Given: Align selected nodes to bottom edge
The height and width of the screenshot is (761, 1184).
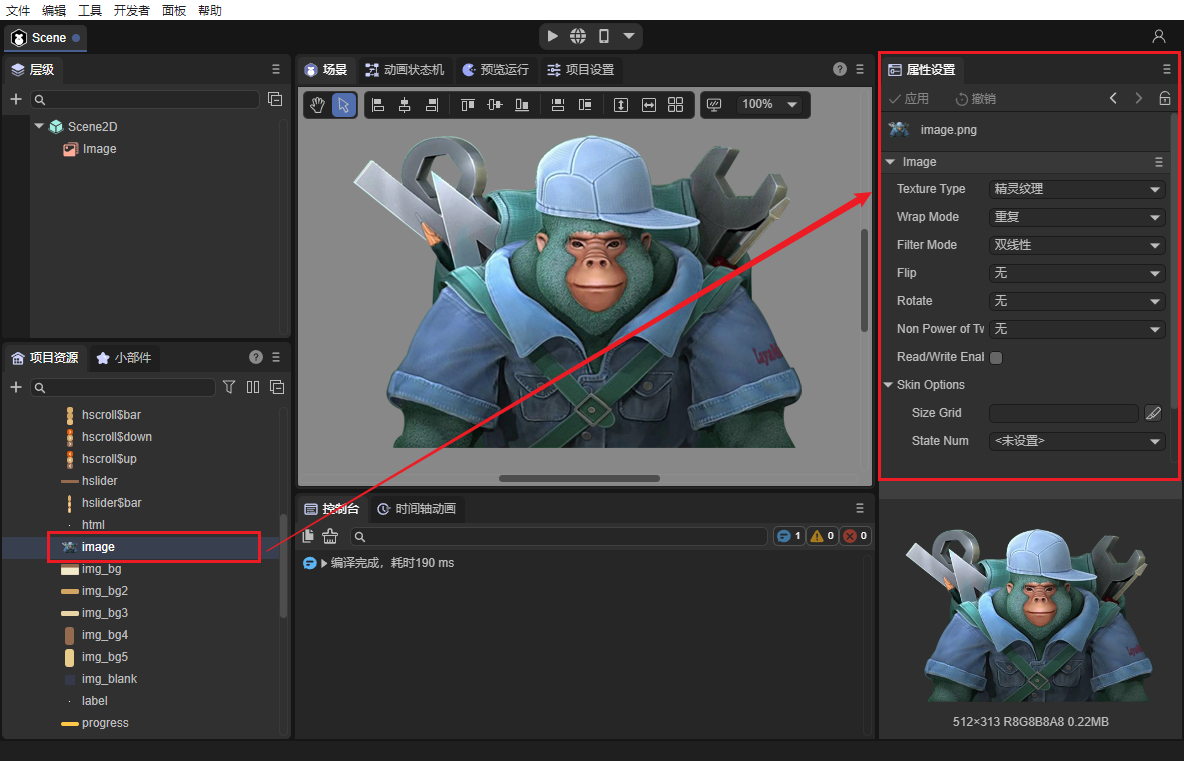Looking at the screenshot, I should click(522, 105).
